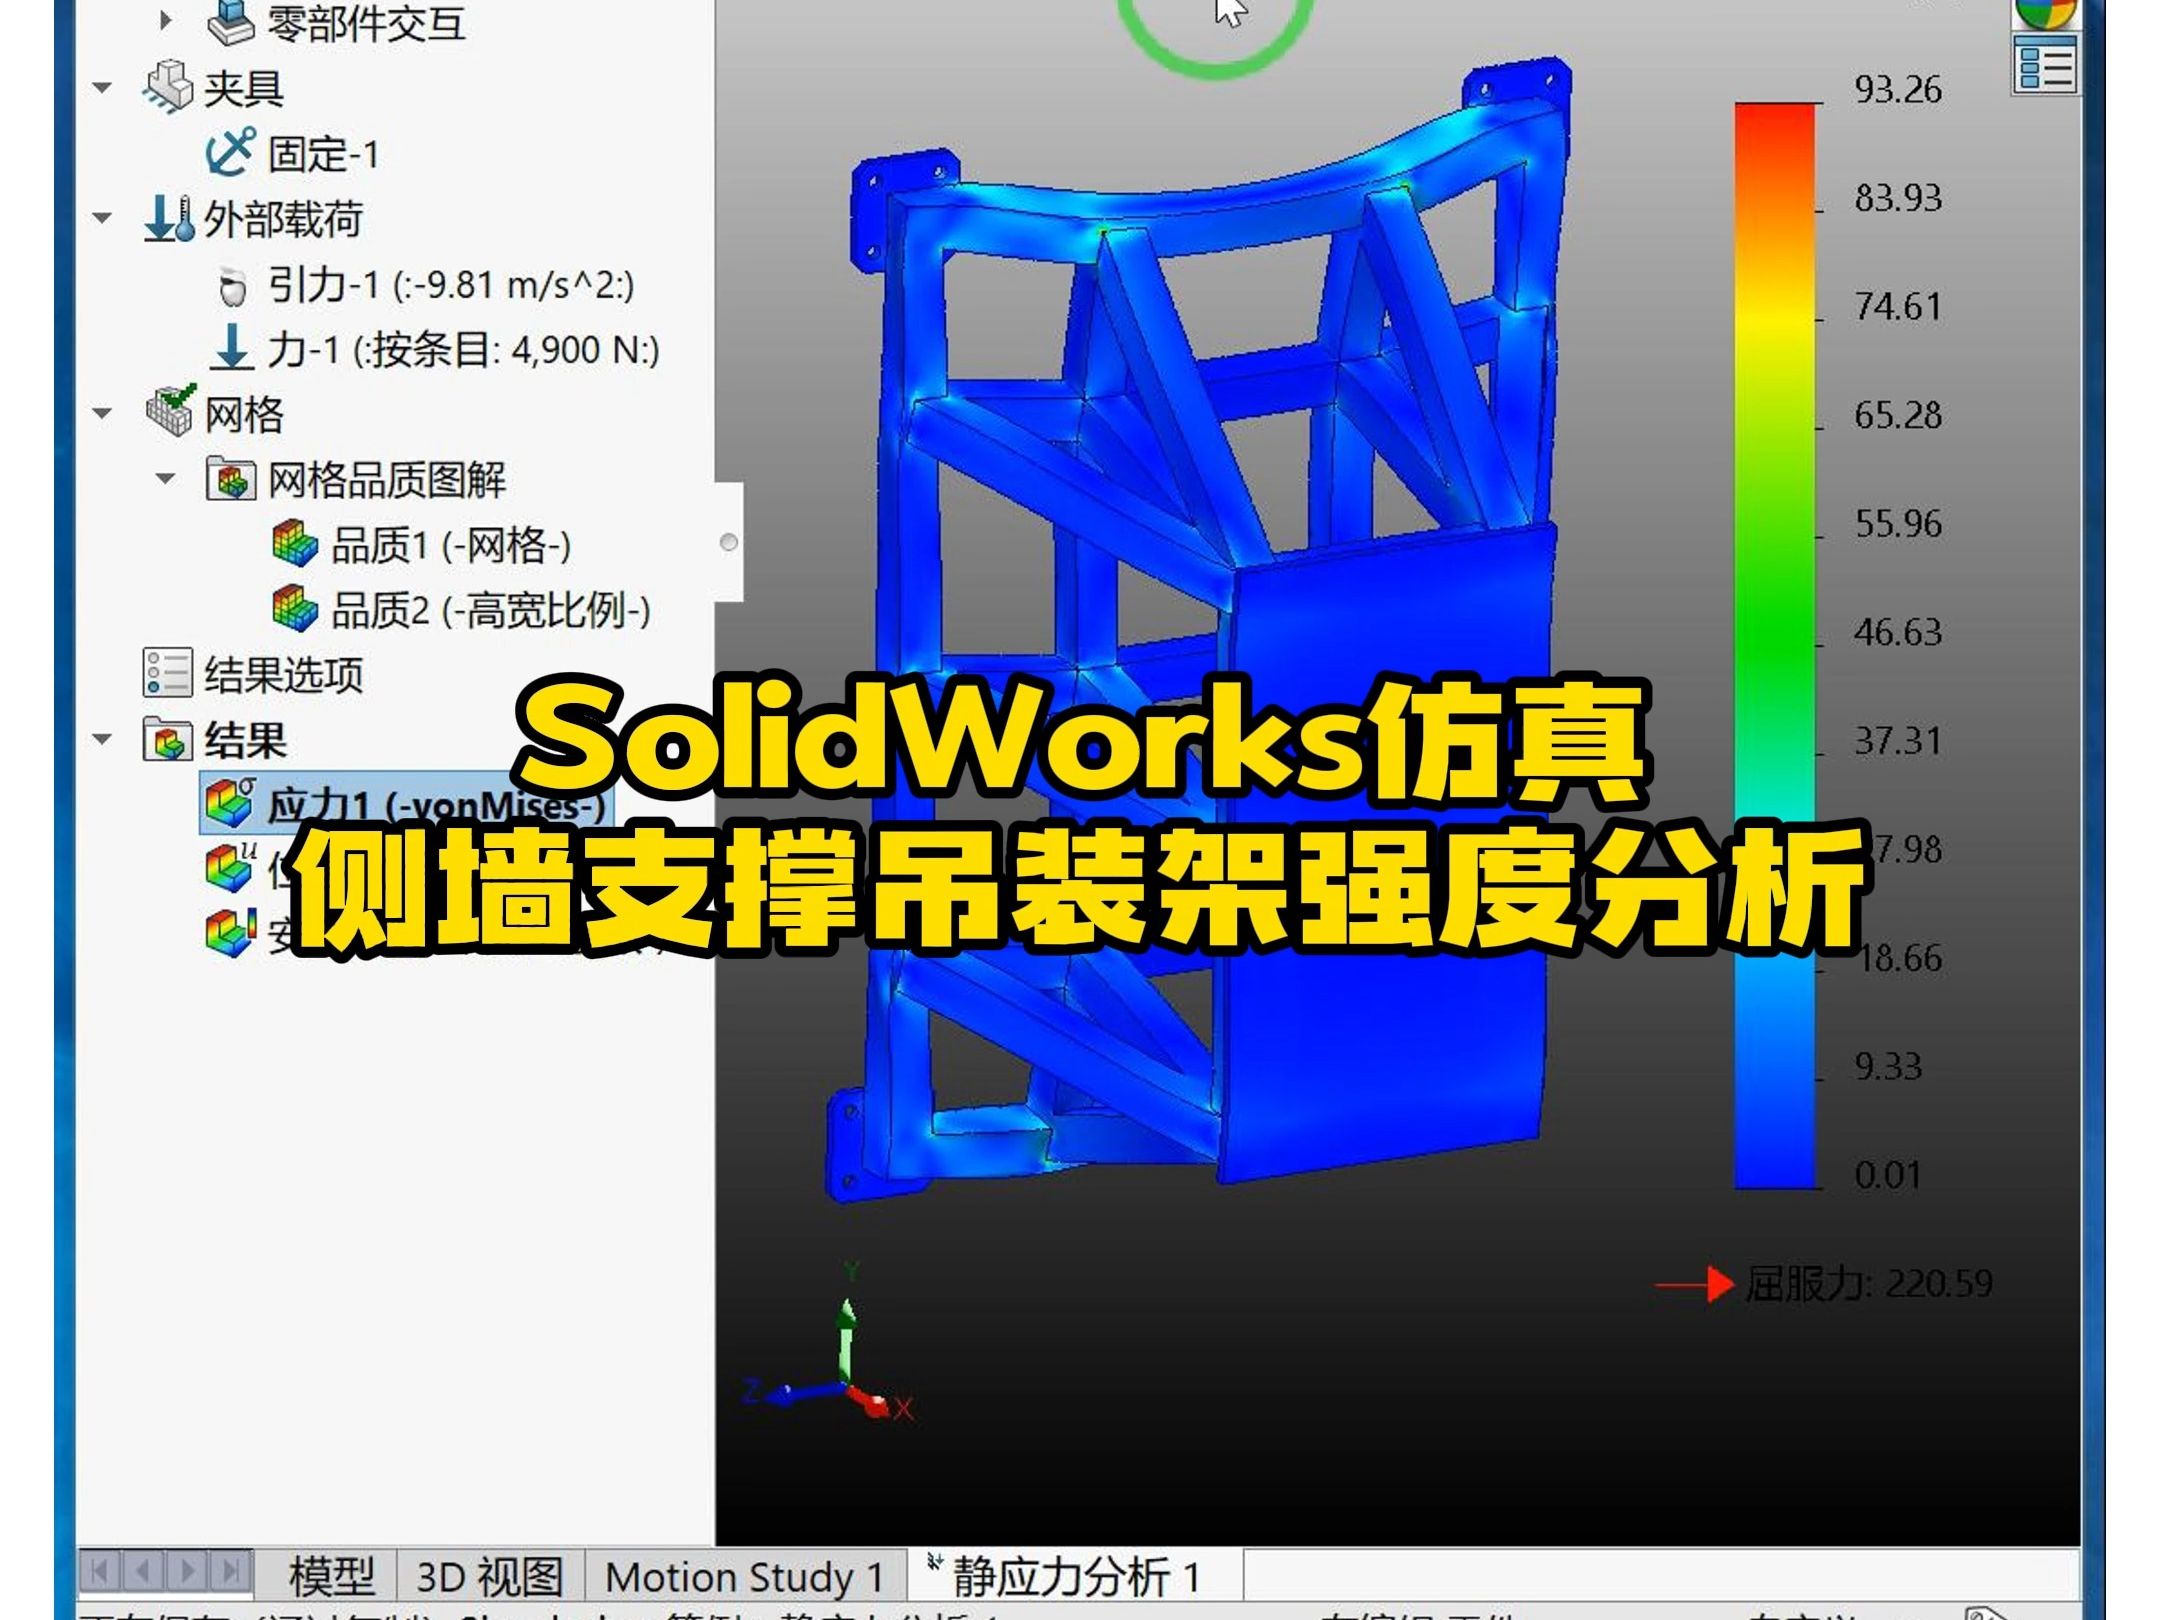This screenshot has width=2160, height=1620.
Task: Click the panel splitter handle dot
Action: [729, 542]
